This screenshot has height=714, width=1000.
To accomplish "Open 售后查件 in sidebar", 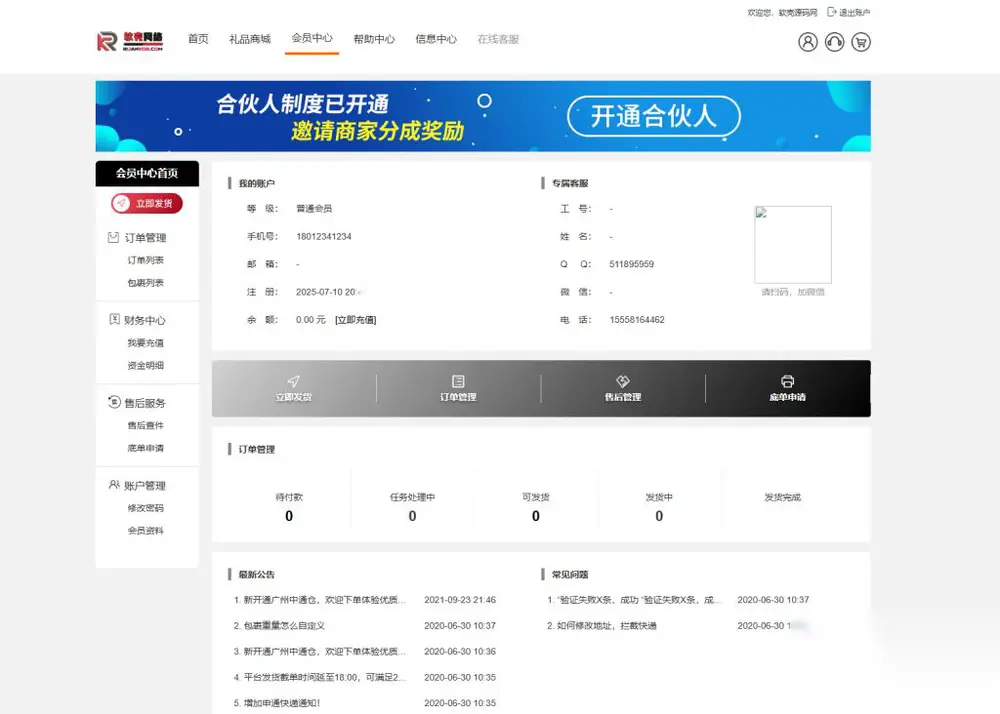I will [145, 425].
